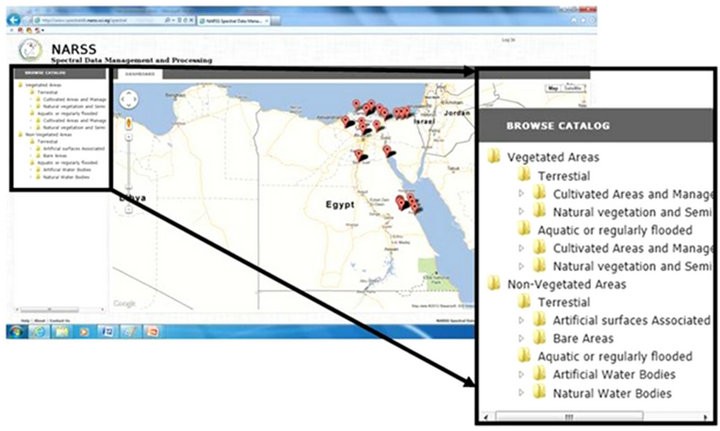Expand Bare Areas node in enlarged catalog
The width and height of the screenshot is (720, 431).
point(521,338)
